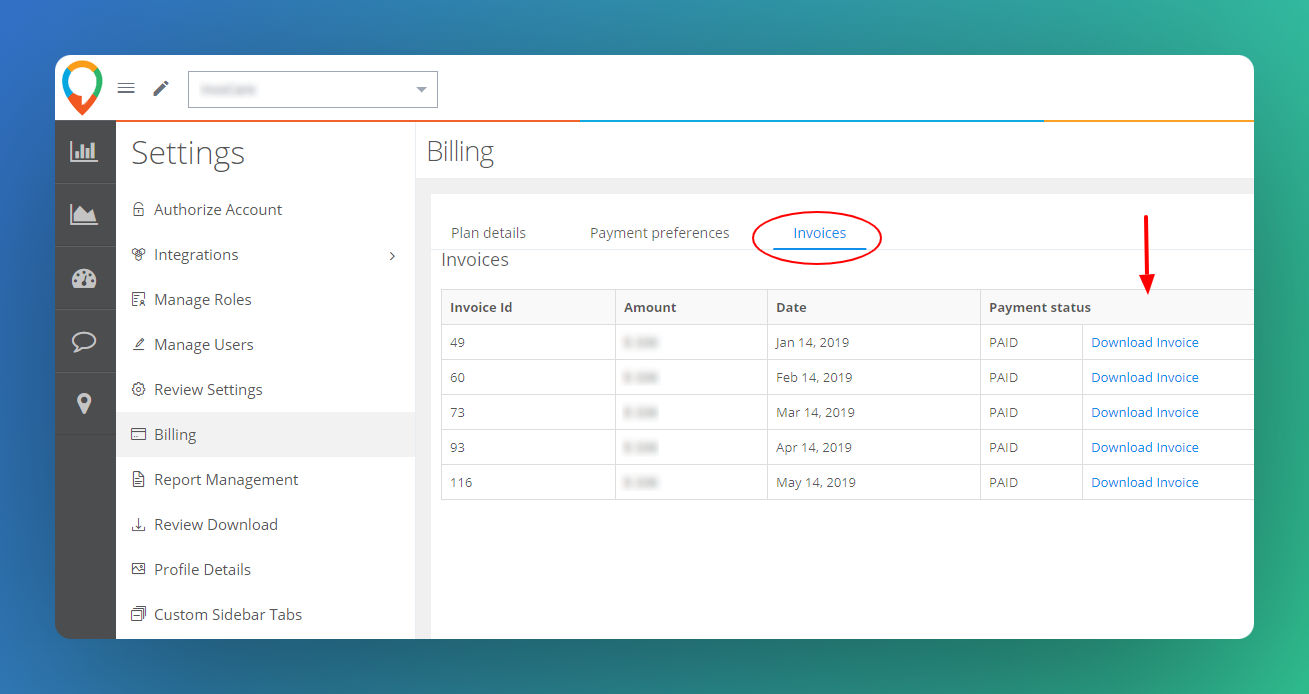The image size is (1309, 694).
Task: Open Report Management page
Action: point(226,479)
